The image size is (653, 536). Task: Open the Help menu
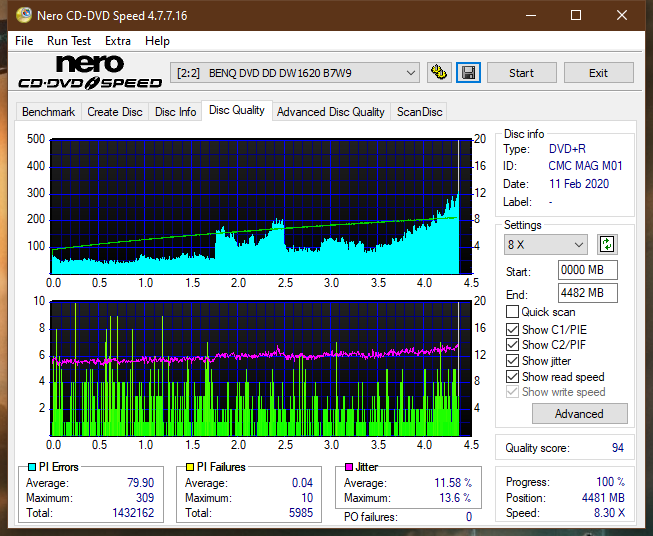(x=157, y=41)
